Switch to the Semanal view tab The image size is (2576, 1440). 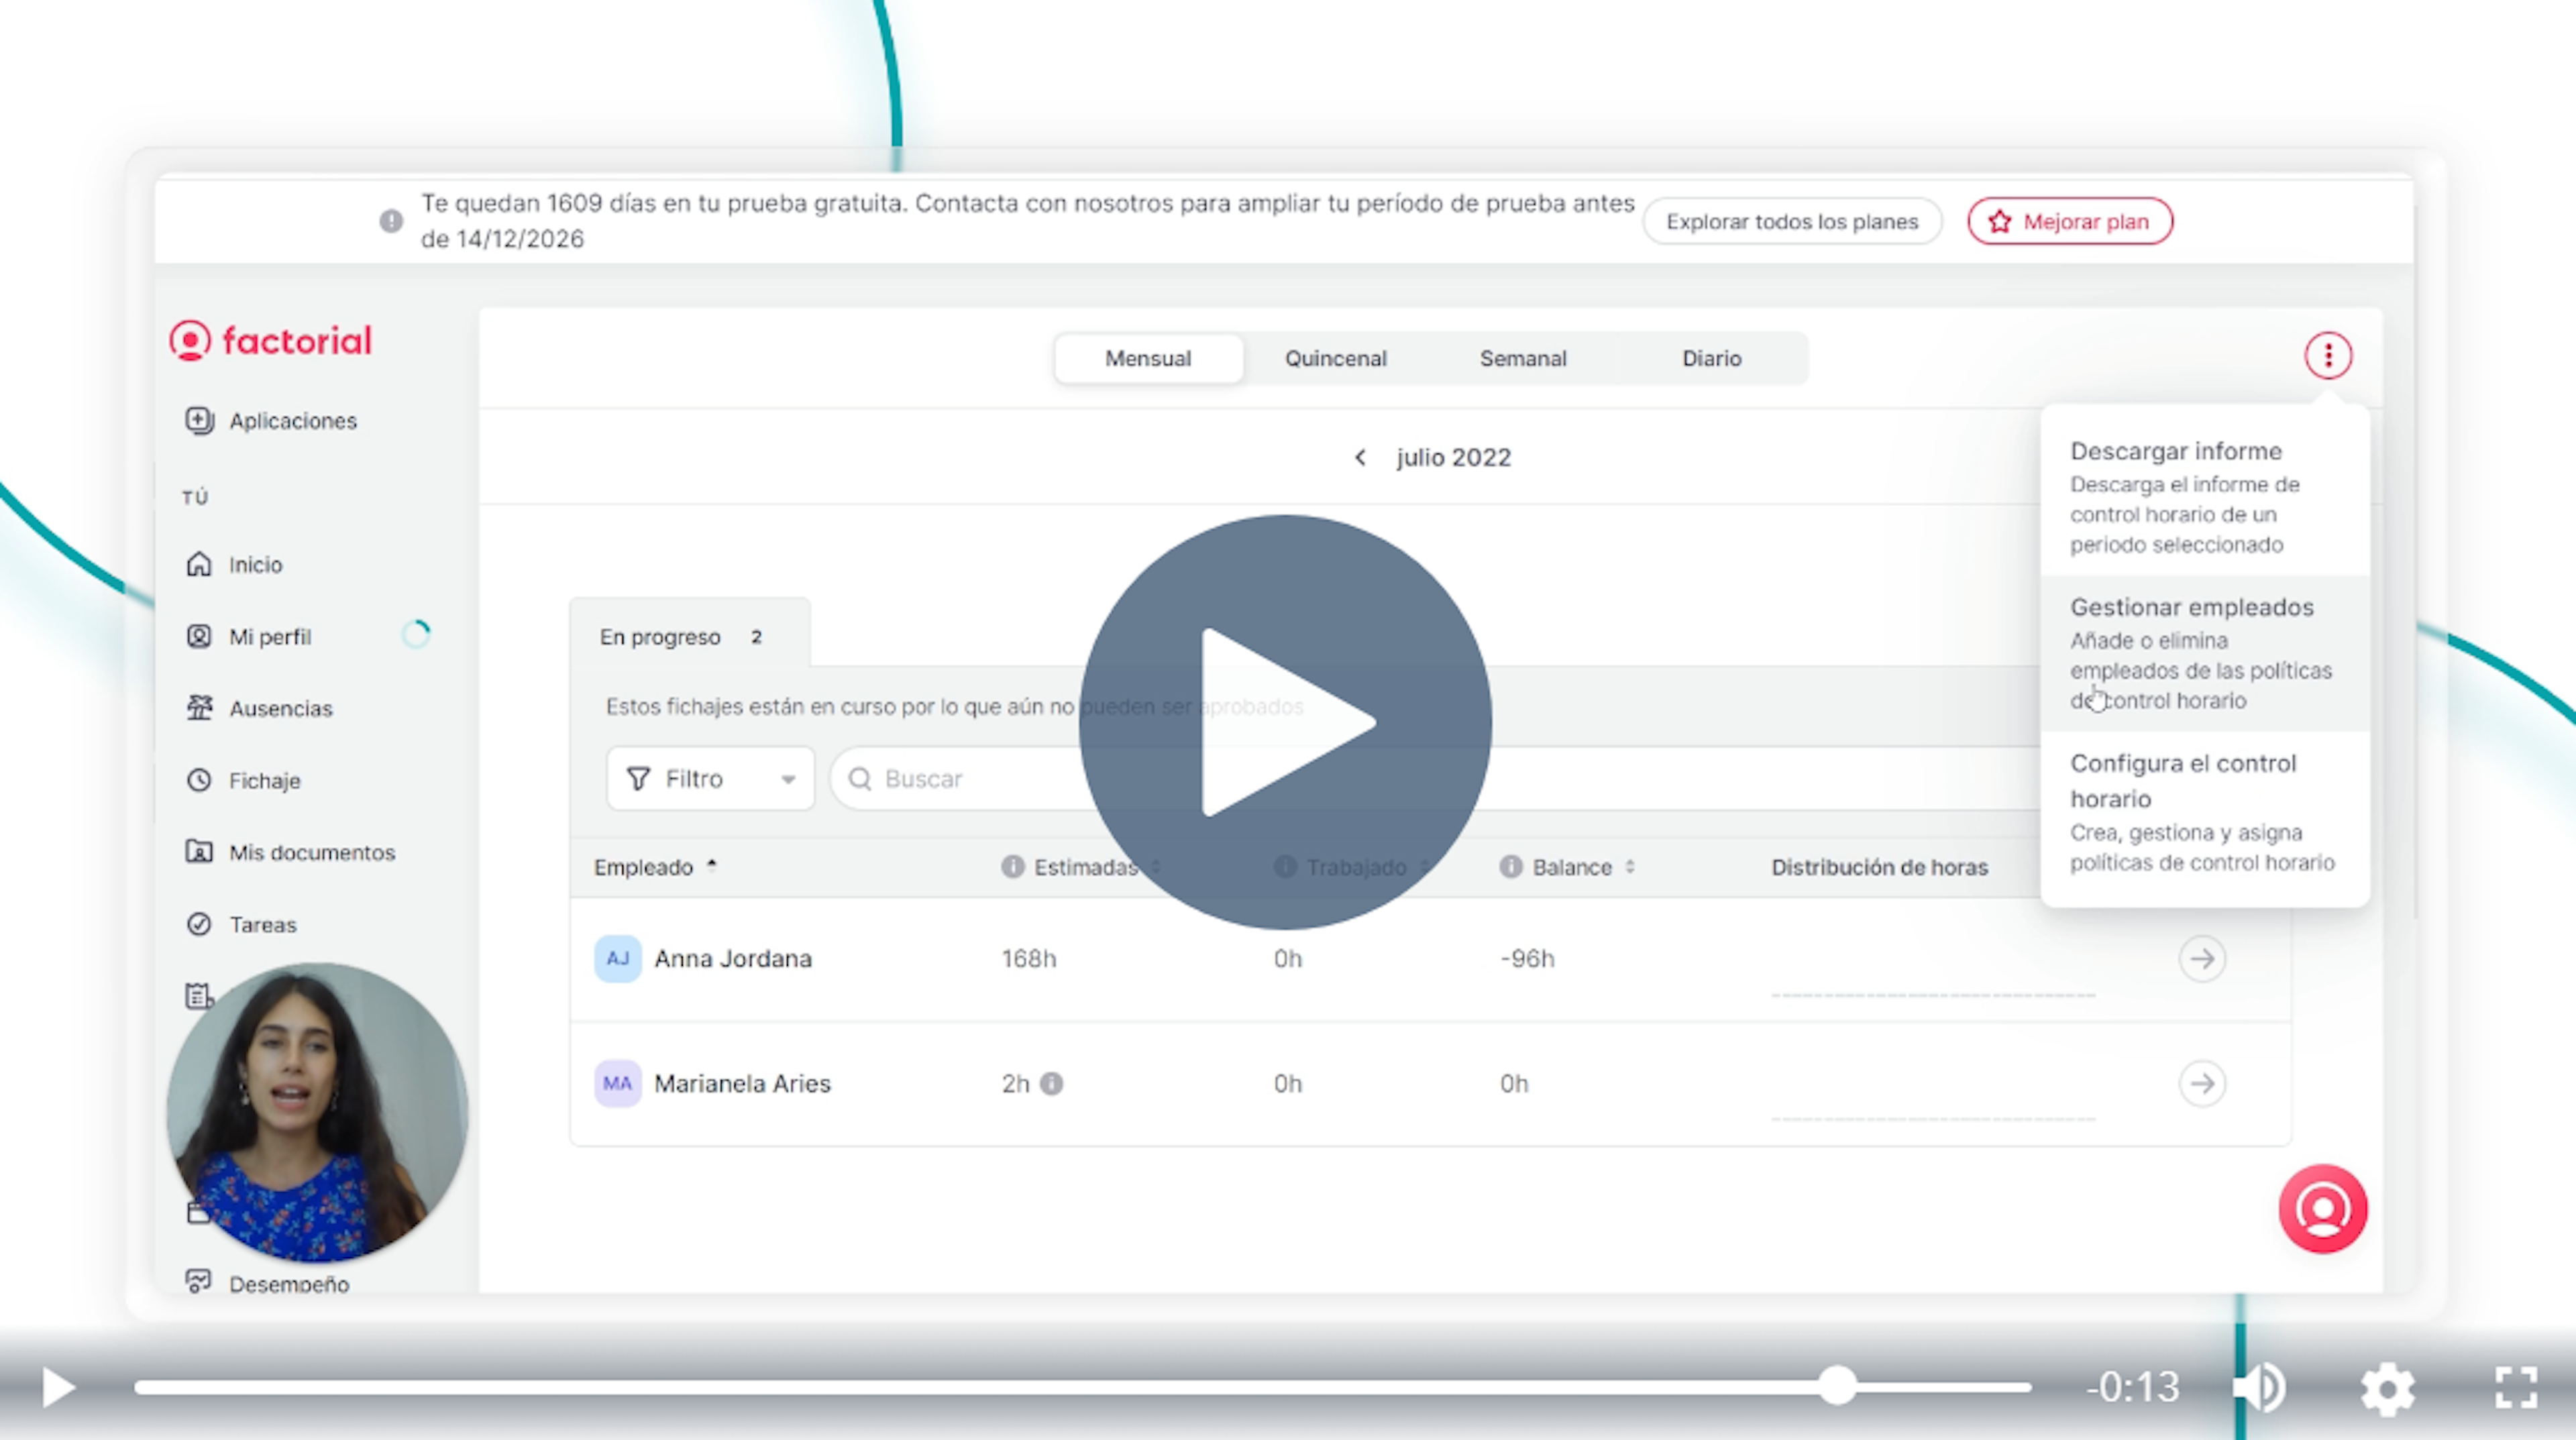point(1523,358)
